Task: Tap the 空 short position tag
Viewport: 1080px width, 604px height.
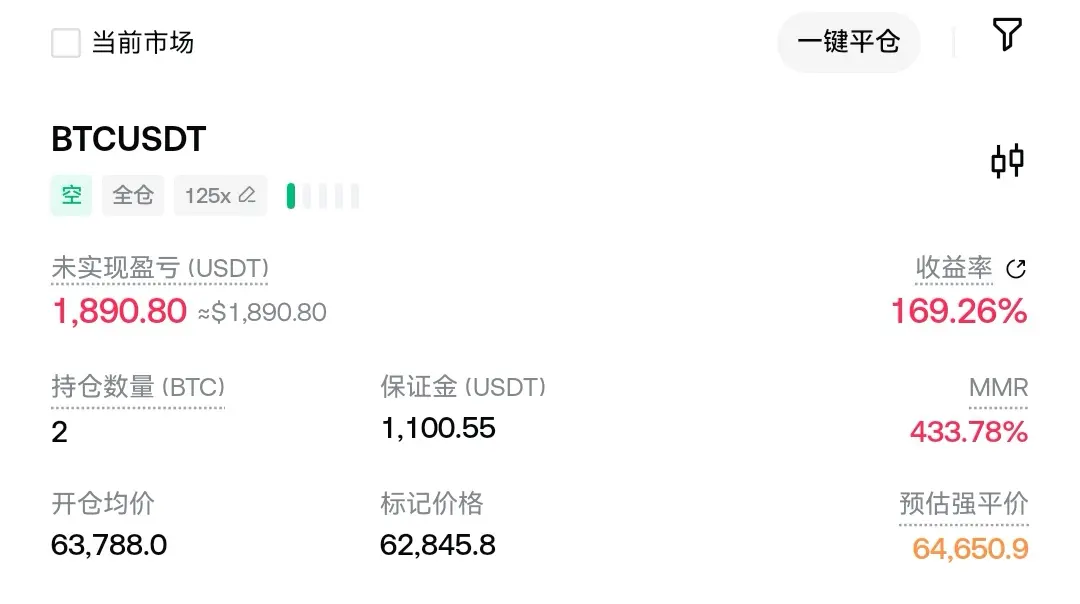Action: click(72, 196)
